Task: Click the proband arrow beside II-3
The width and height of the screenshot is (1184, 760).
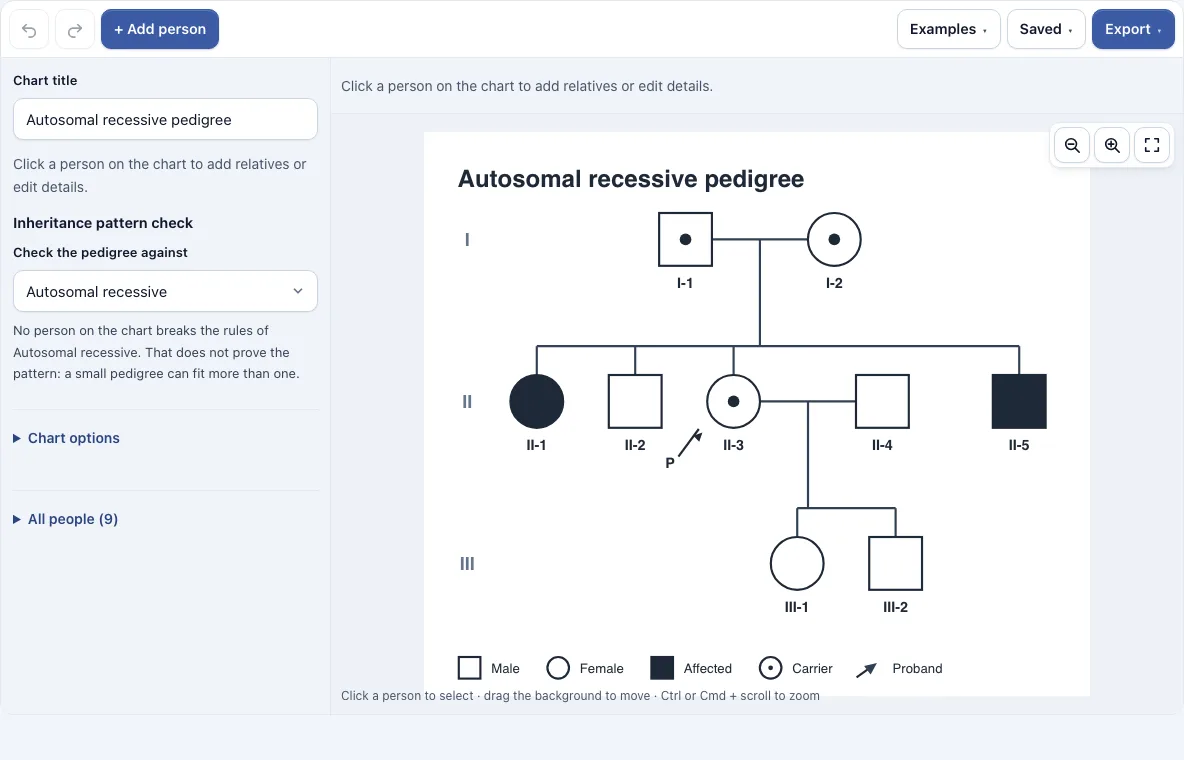Action: coord(690,443)
